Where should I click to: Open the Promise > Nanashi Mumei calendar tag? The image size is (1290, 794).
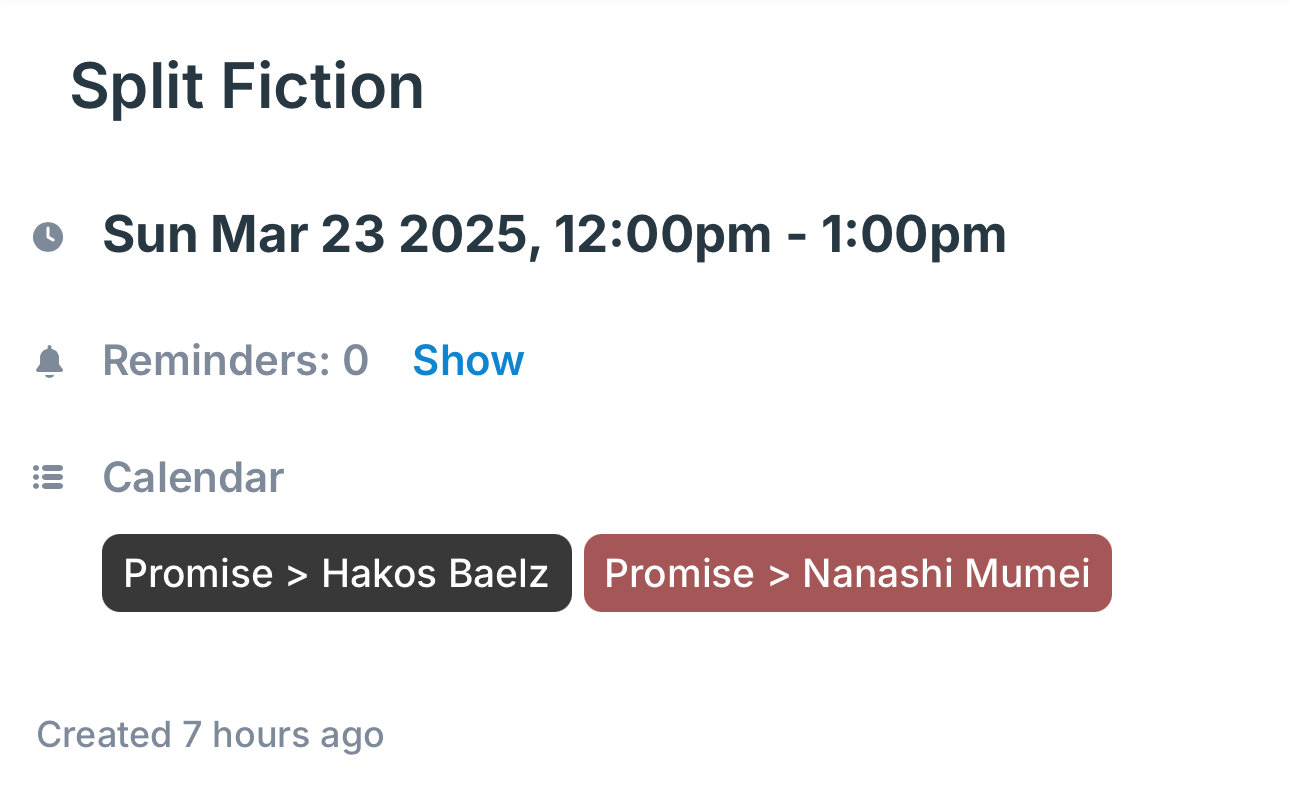848,573
